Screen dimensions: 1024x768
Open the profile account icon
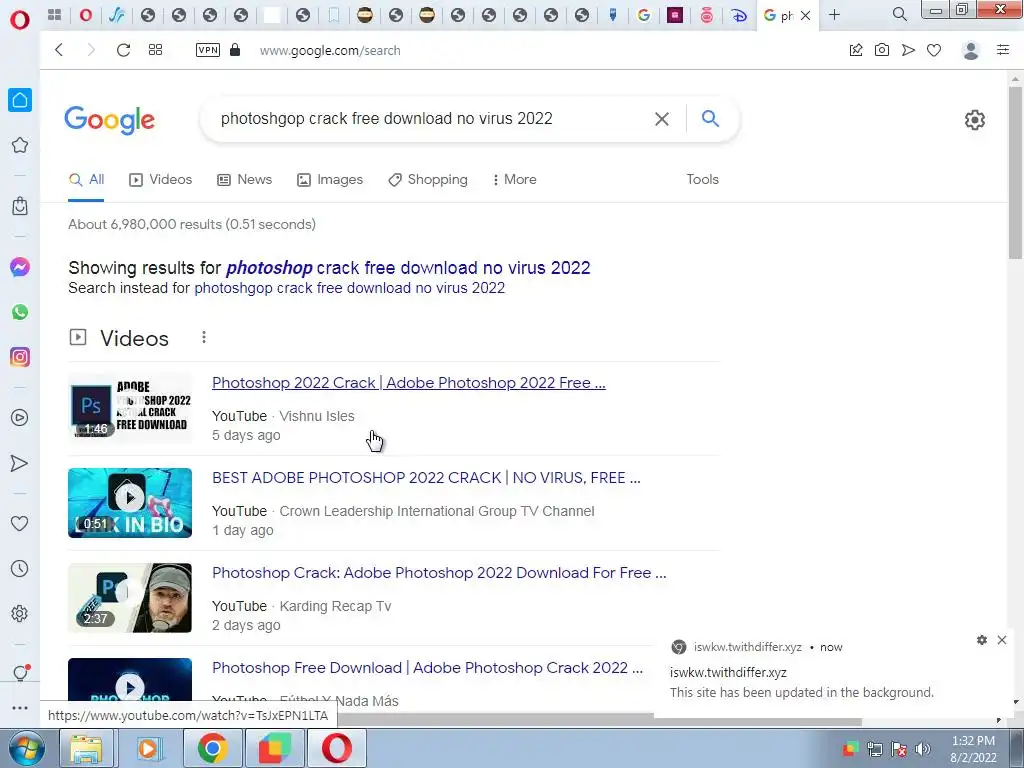[970, 50]
